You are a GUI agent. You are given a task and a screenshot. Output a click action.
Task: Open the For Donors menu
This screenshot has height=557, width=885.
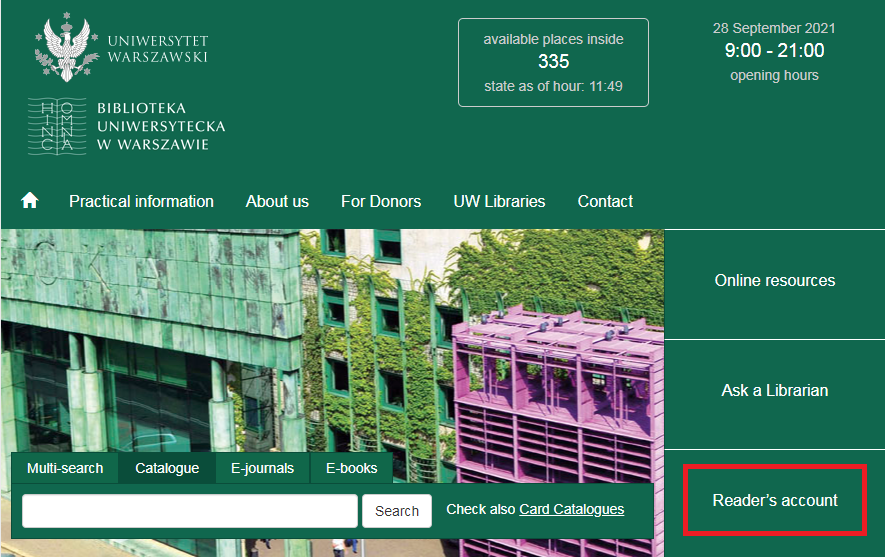pos(381,201)
